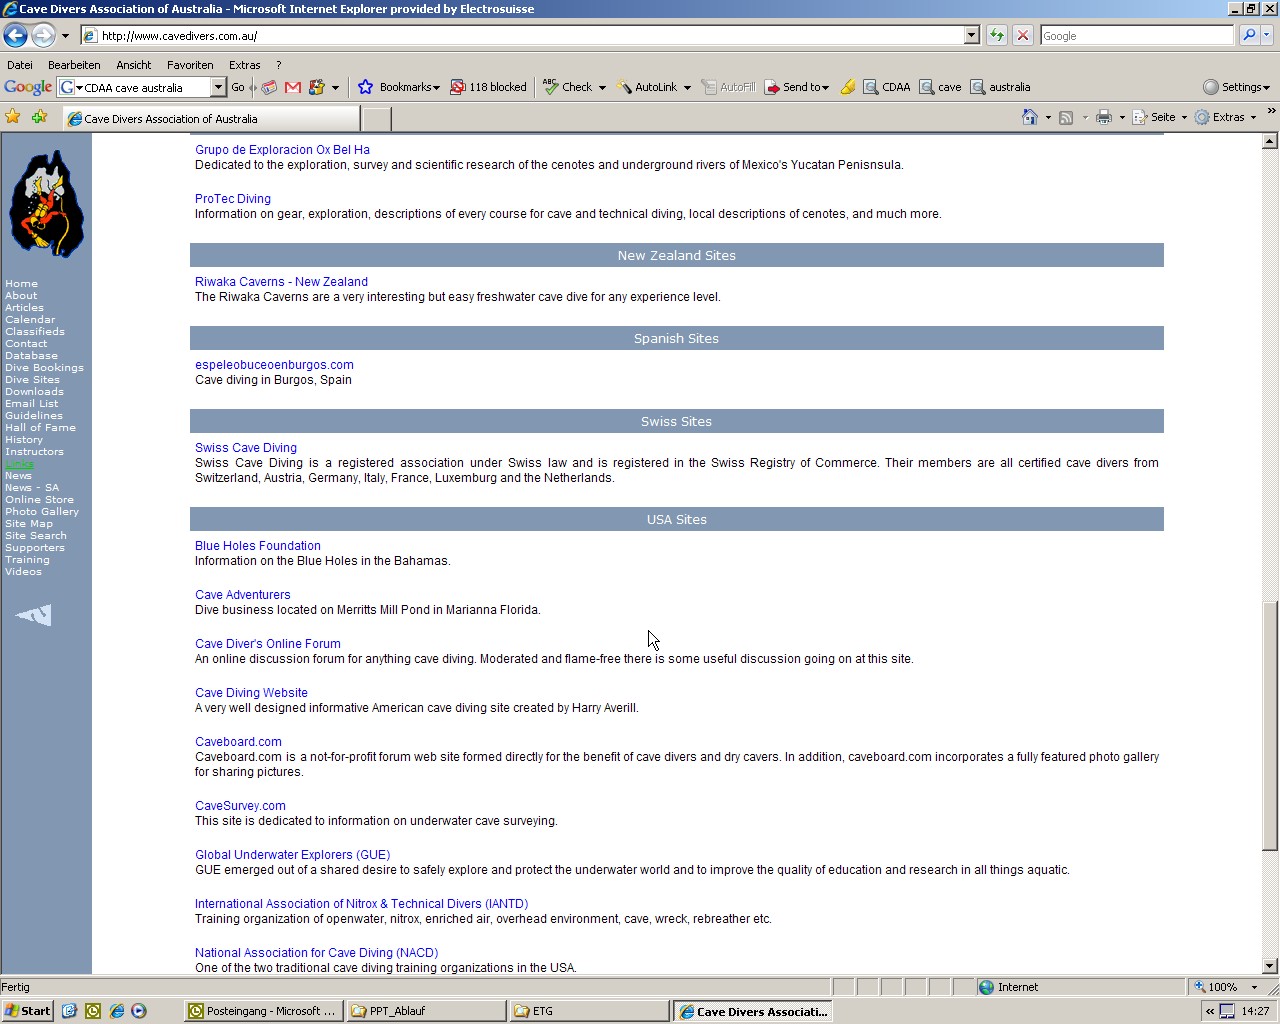
Task: Go to Hall of Fame in sidebar
Action: (40, 428)
